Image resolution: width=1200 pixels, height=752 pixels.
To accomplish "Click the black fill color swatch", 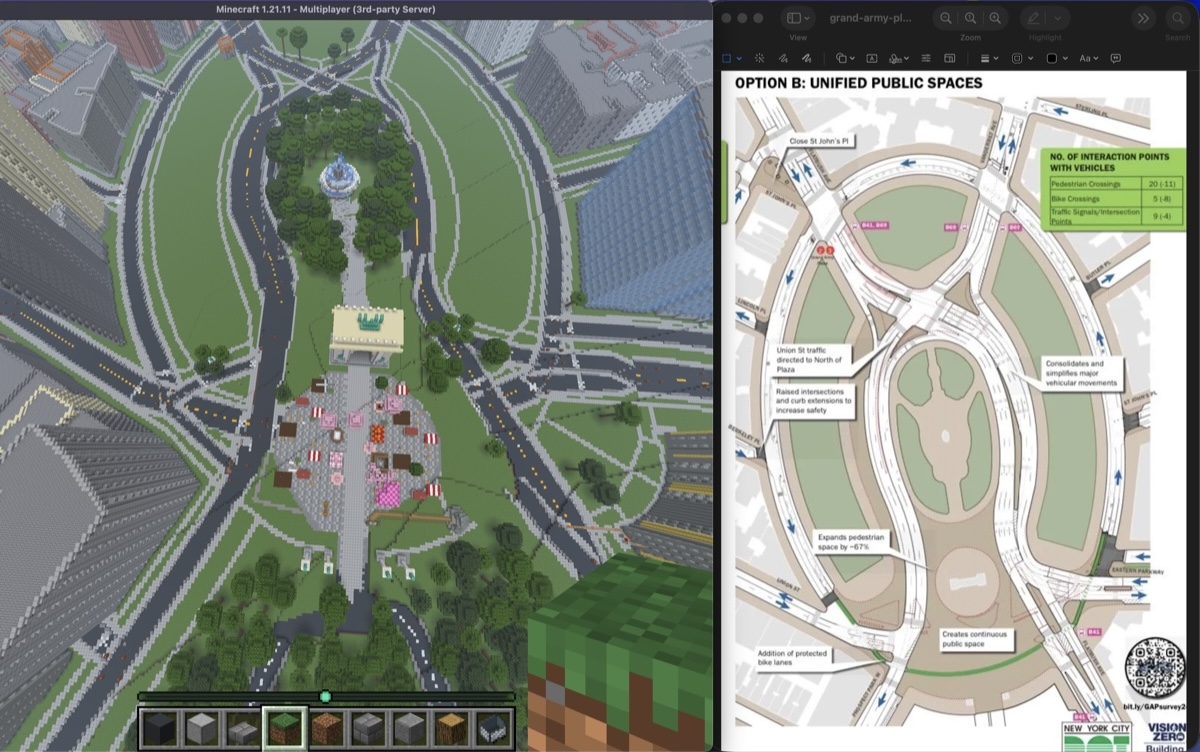I will pyautogui.click(x=1053, y=58).
